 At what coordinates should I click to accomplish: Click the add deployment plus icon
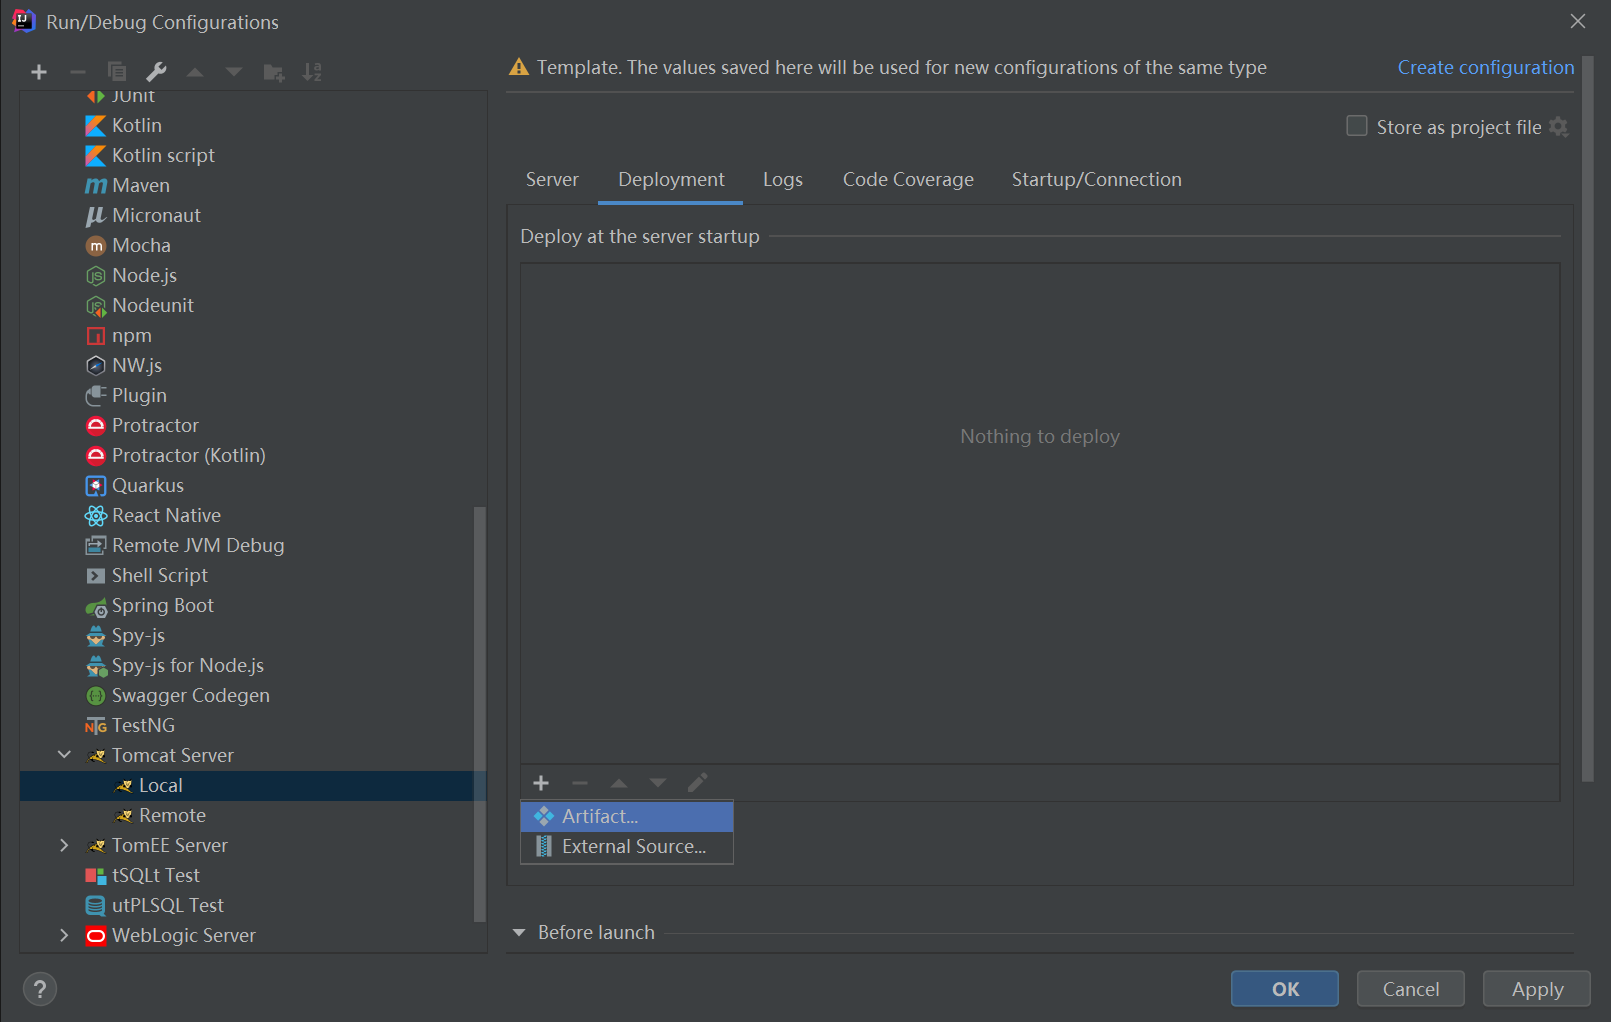(541, 783)
